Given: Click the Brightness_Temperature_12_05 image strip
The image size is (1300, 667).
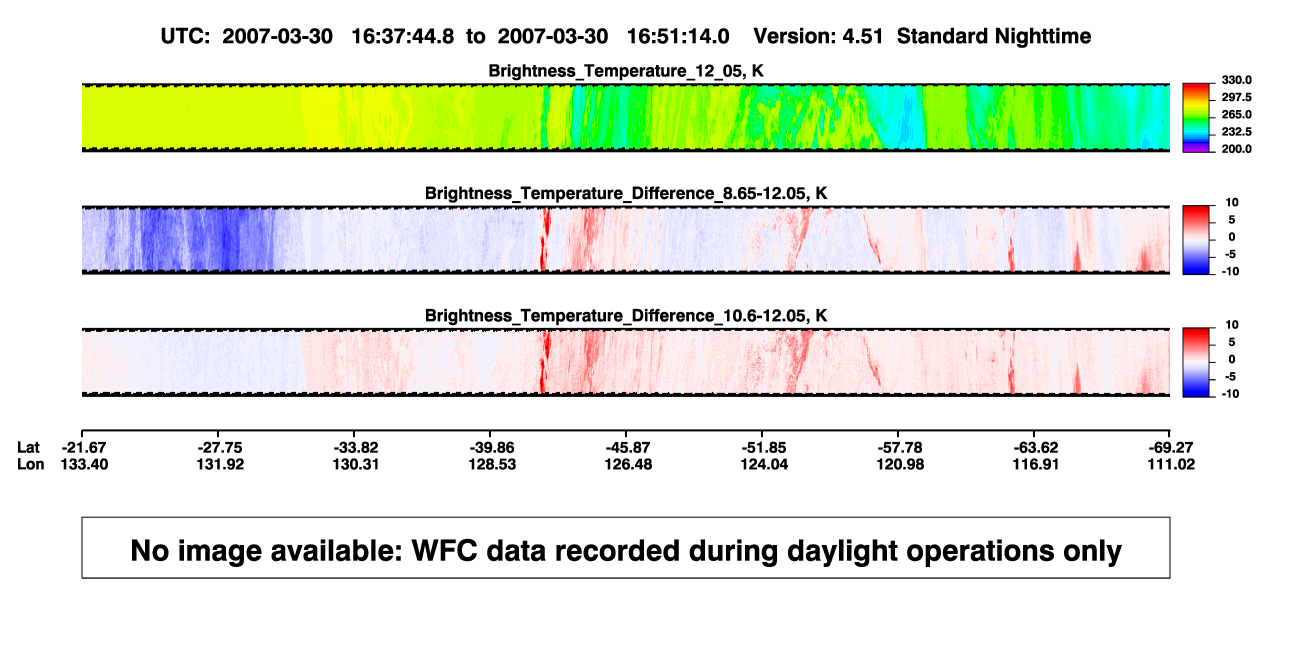Looking at the screenshot, I should coord(625,116).
